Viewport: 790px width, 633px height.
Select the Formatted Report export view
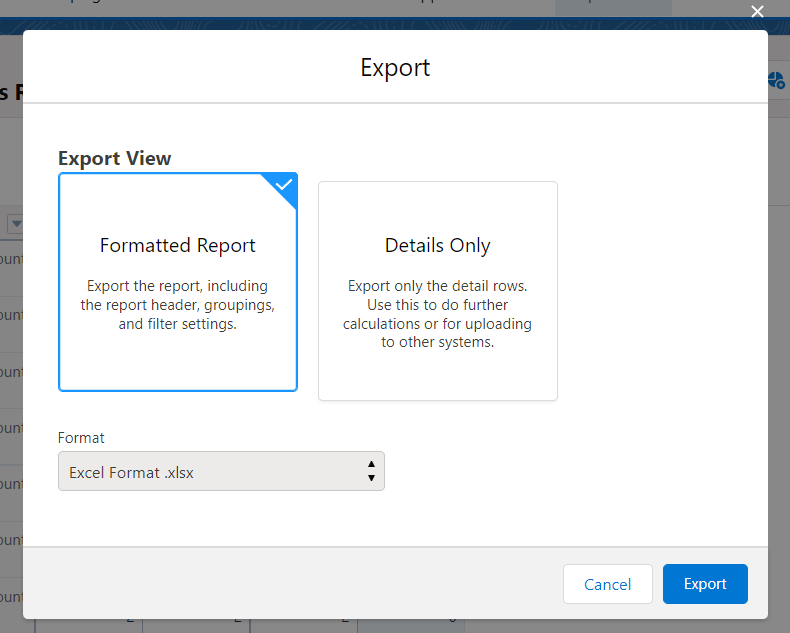click(178, 282)
